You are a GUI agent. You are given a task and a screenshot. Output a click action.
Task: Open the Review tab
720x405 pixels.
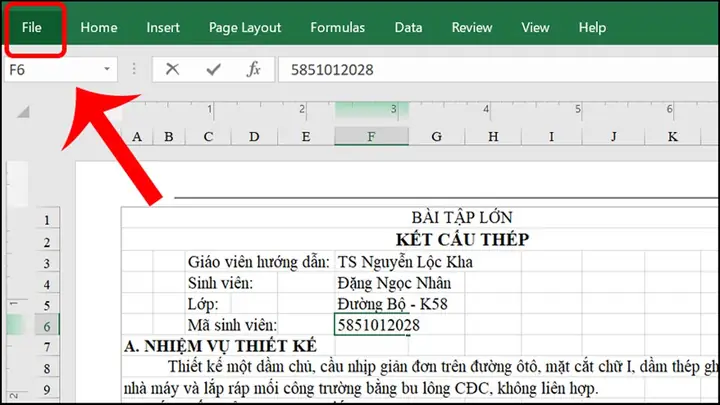coord(472,28)
